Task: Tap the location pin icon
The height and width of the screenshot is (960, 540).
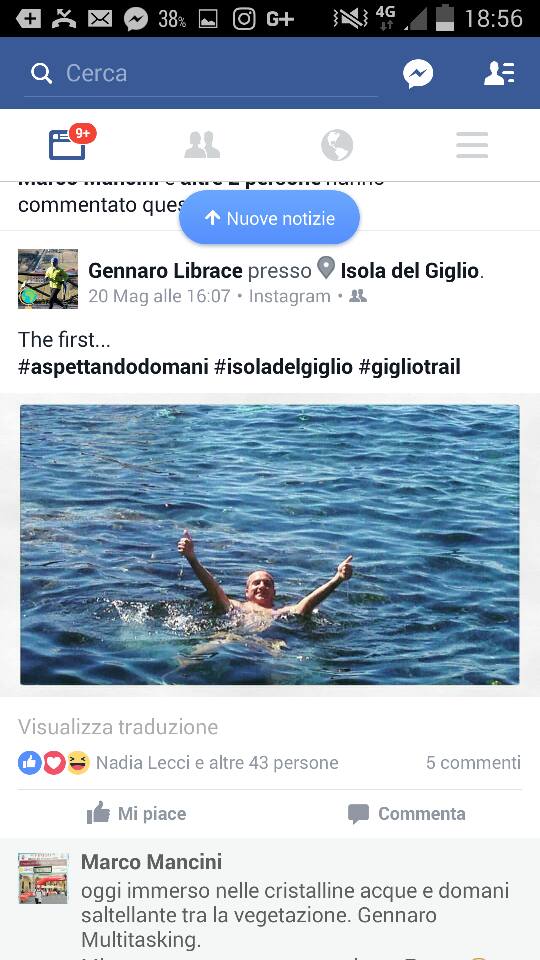Action: click(x=326, y=268)
